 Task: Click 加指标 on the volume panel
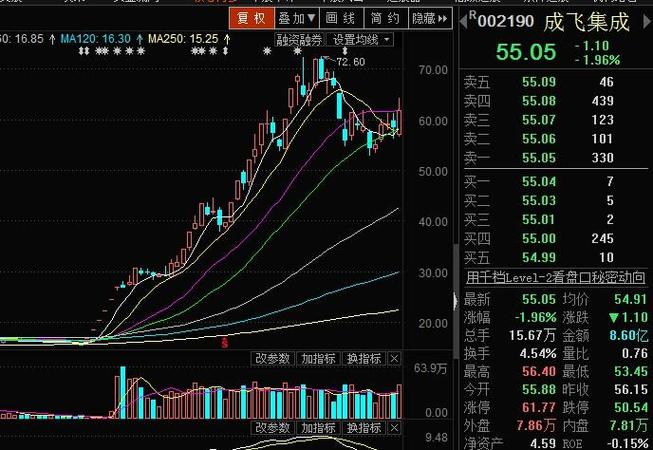[318, 358]
